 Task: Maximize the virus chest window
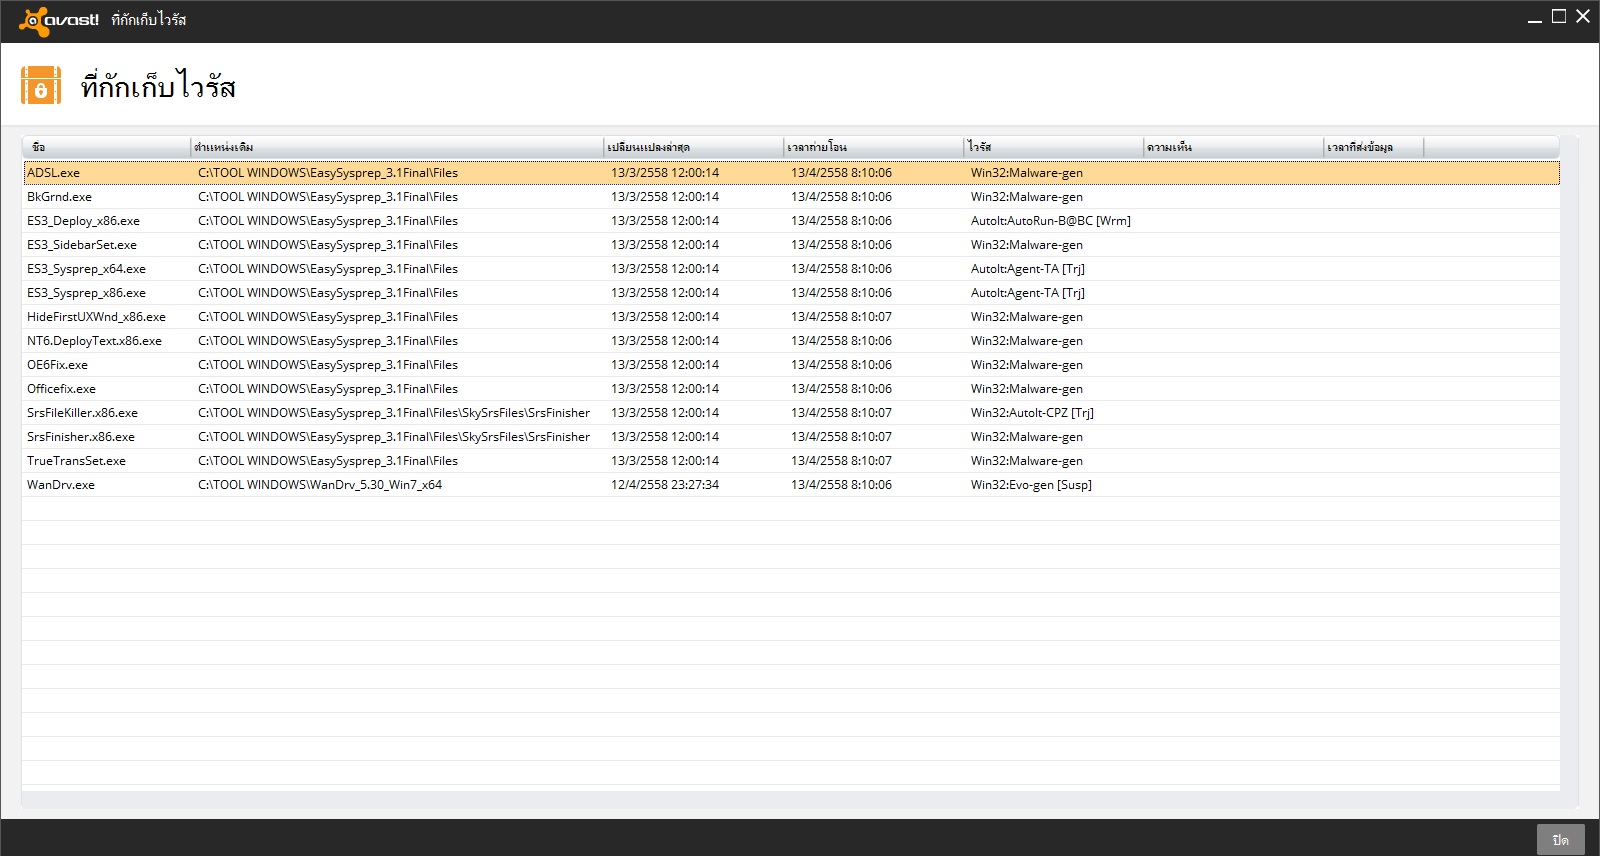(x=1559, y=16)
